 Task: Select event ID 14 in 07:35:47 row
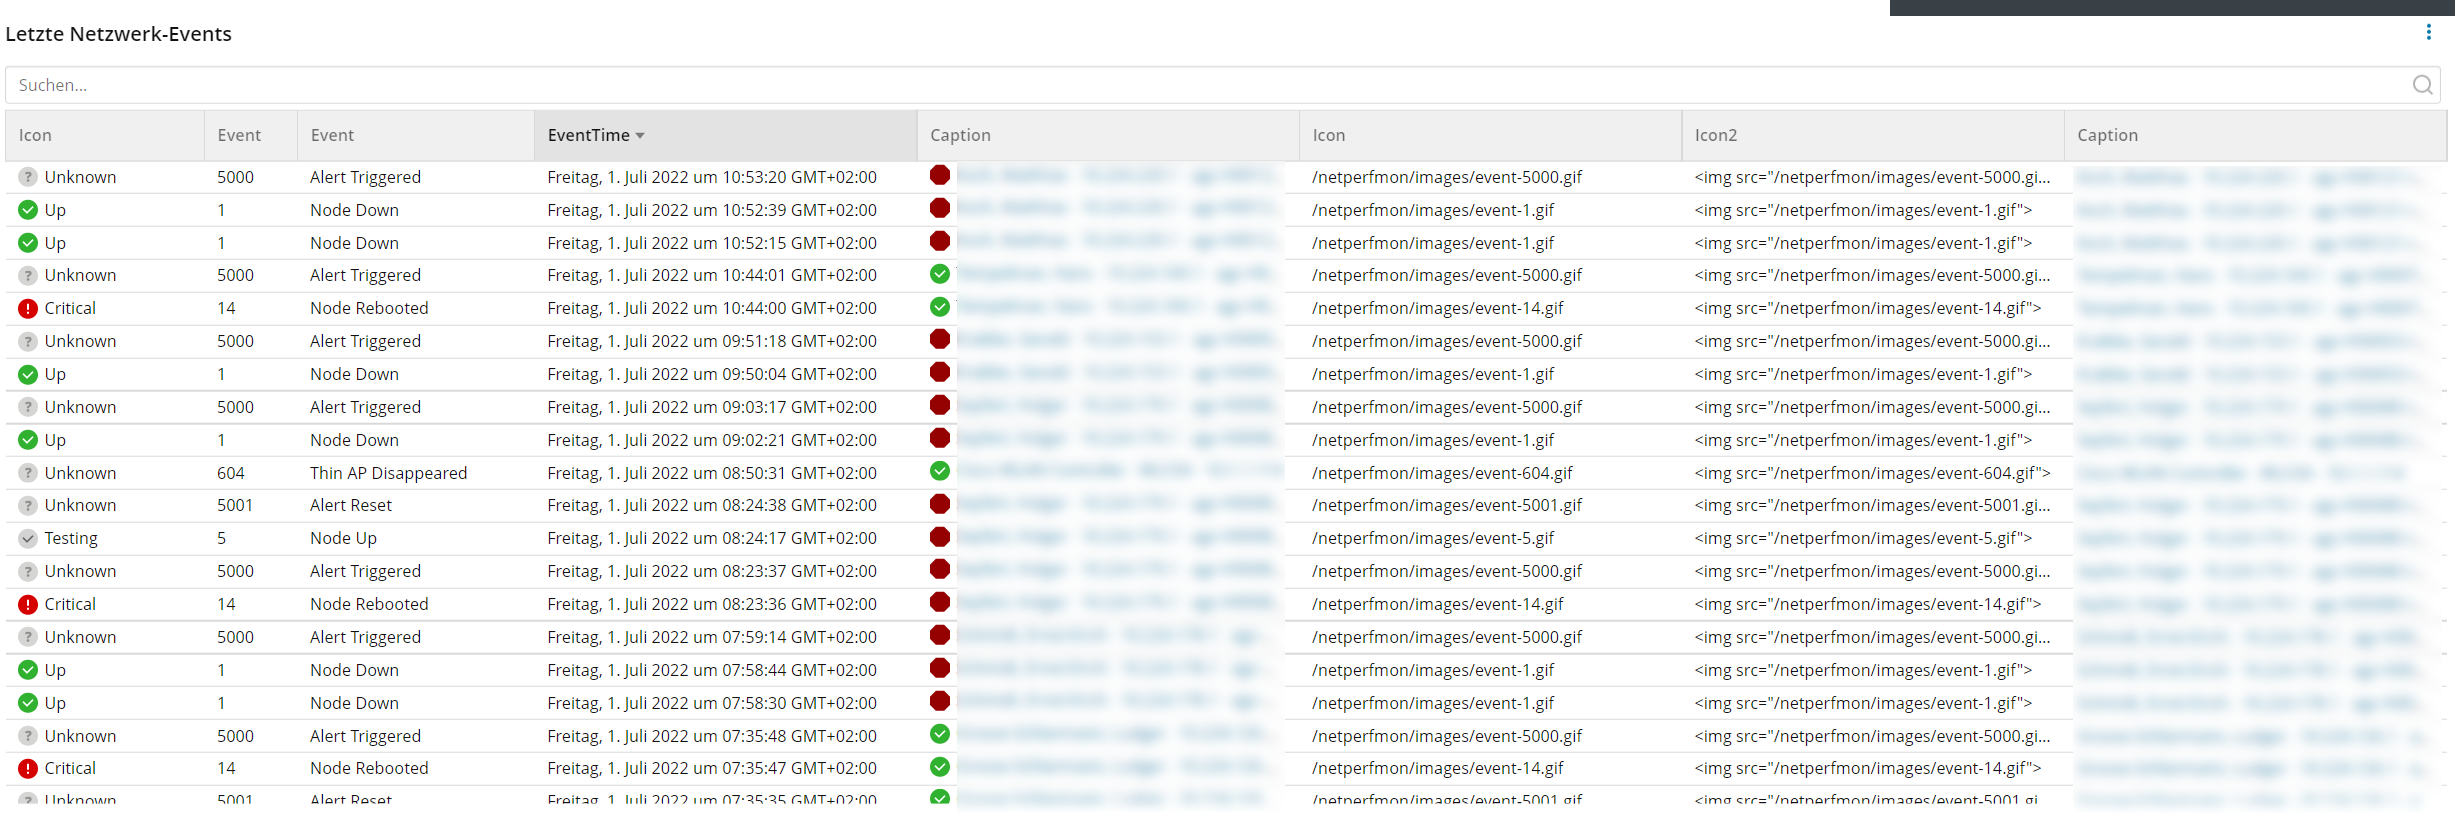point(226,768)
